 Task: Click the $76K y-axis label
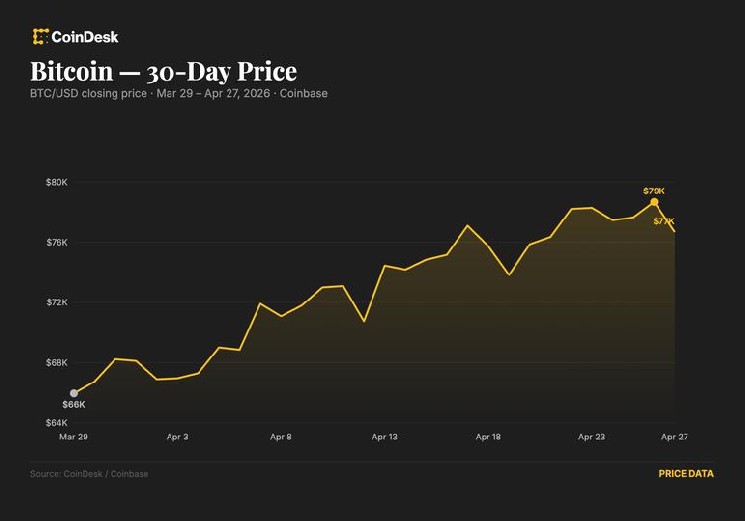[56, 242]
